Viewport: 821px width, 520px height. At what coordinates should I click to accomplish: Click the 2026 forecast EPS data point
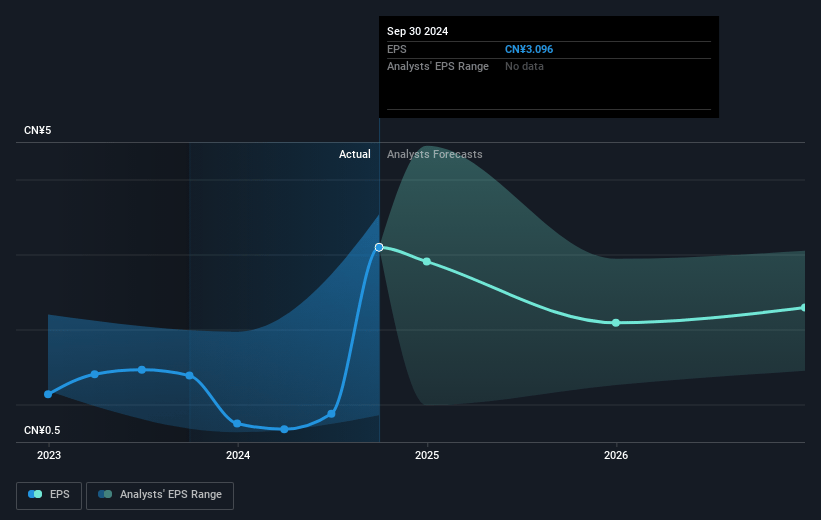[x=616, y=323]
